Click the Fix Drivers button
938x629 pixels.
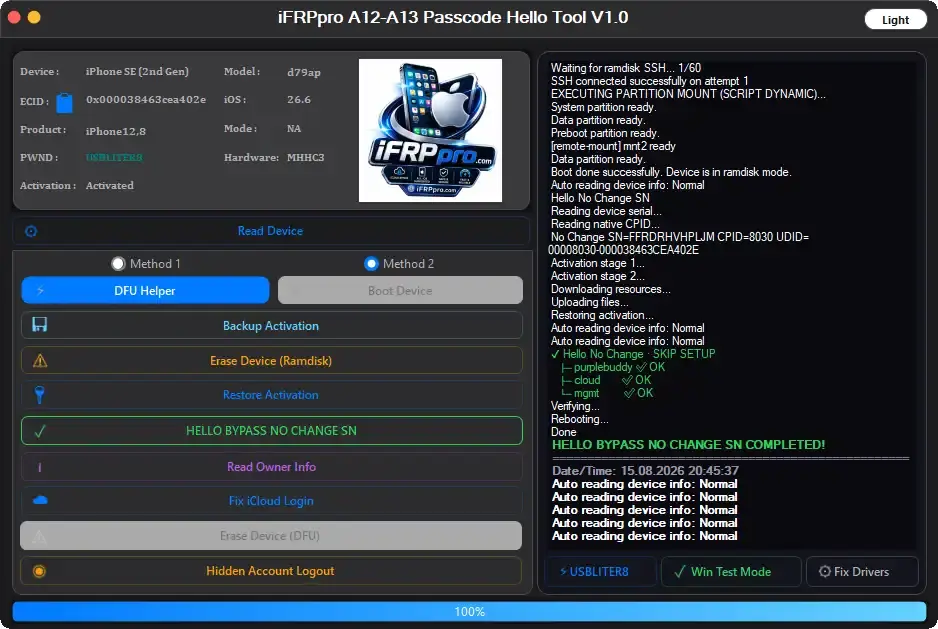(862, 572)
